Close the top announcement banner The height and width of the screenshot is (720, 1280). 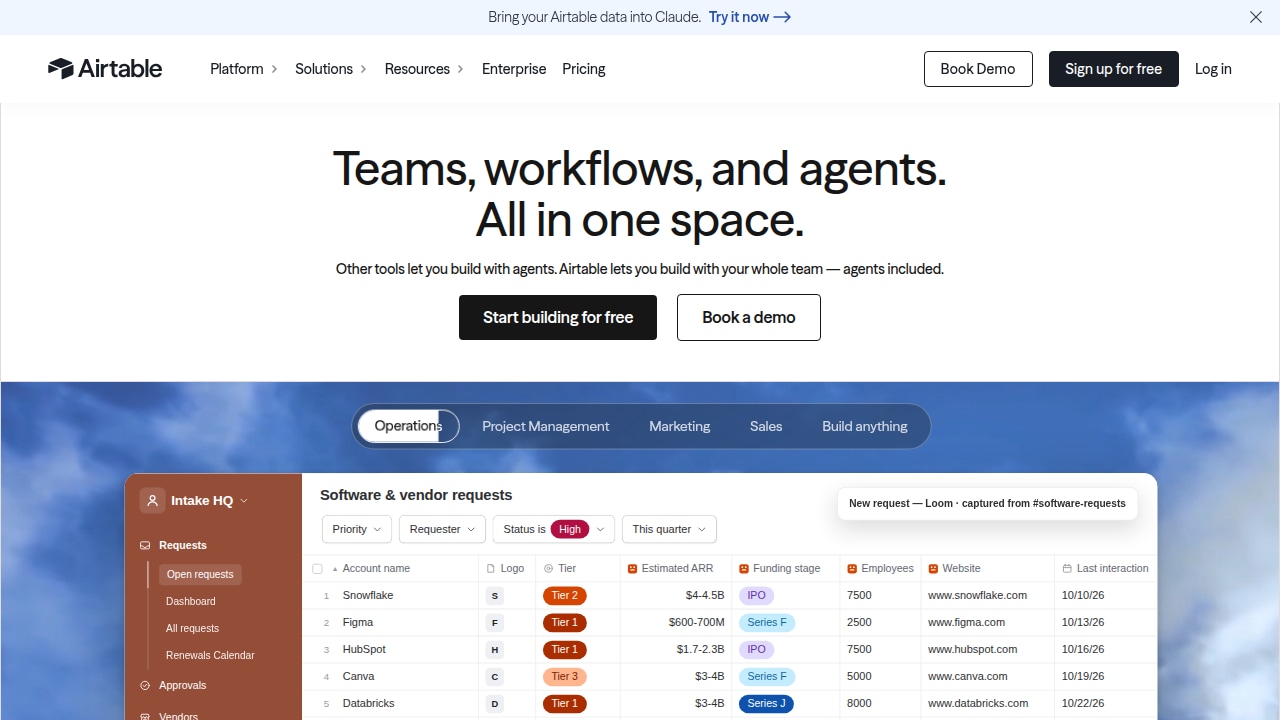[x=1256, y=17]
